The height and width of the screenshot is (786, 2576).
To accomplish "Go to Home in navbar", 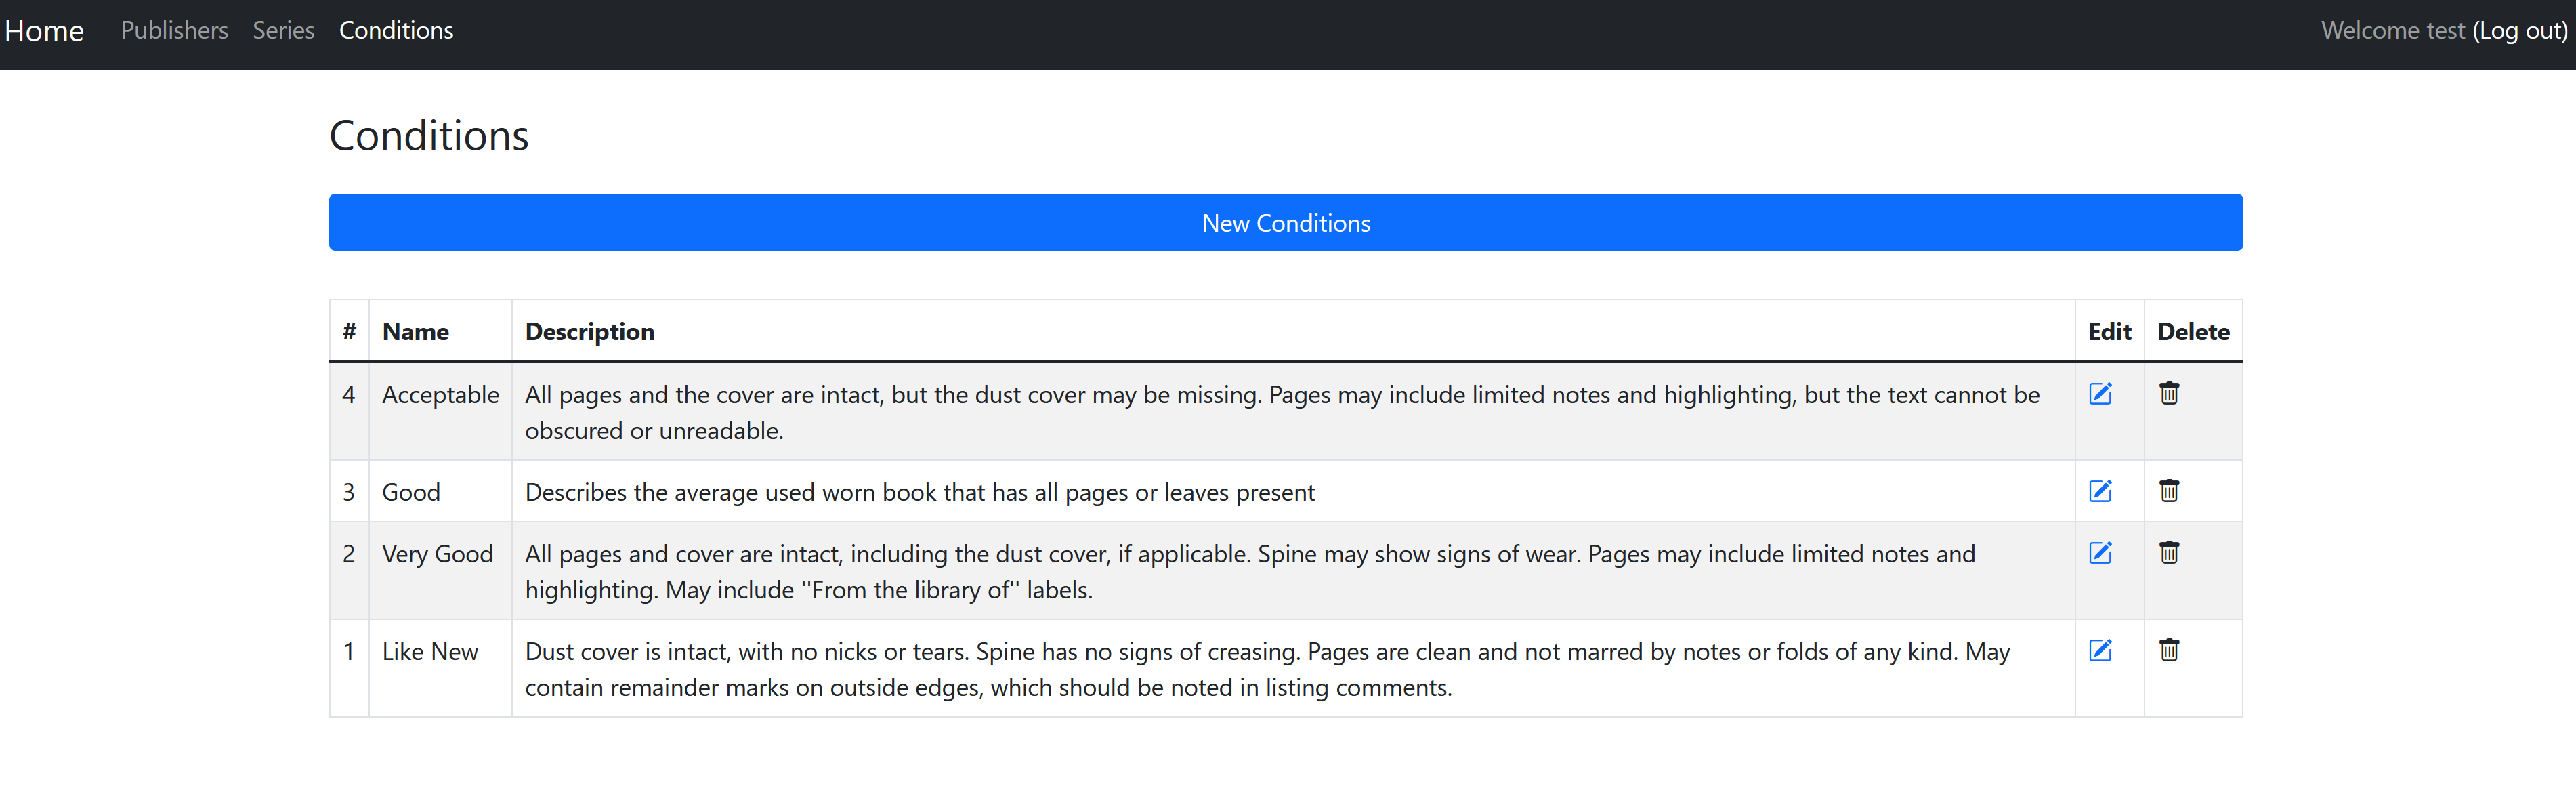I will pyautogui.click(x=44, y=31).
